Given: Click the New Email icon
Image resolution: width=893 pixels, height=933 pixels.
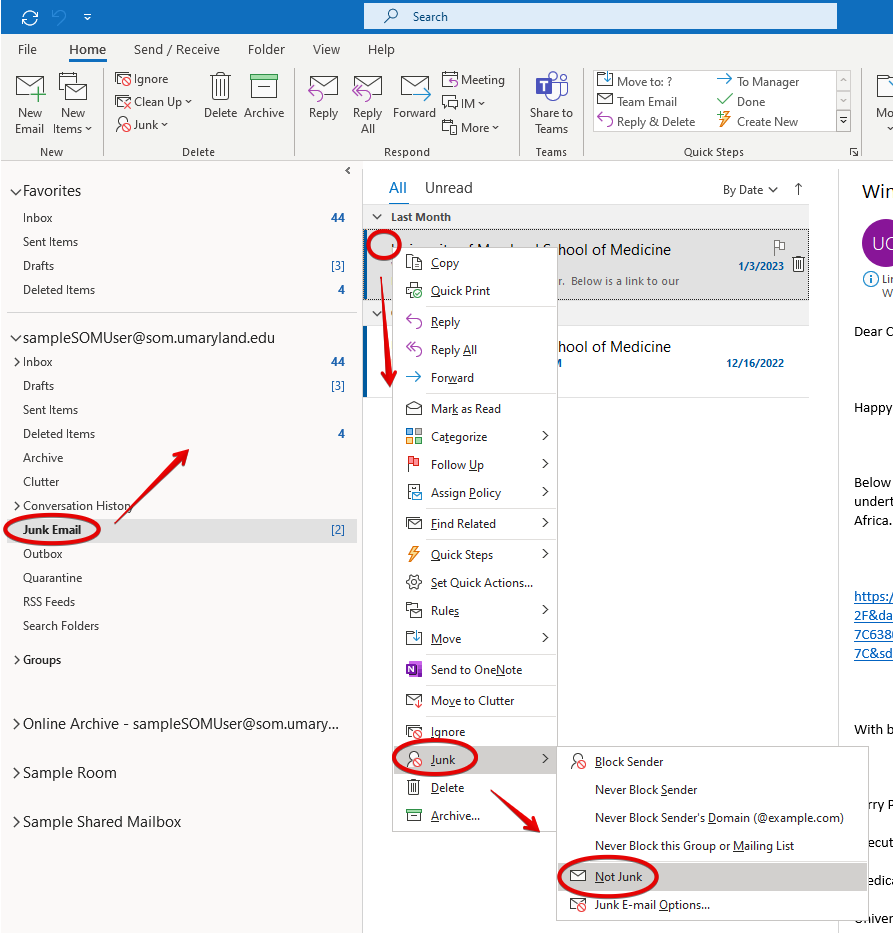Looking at the screenshot, I should (x=30, y=90).
